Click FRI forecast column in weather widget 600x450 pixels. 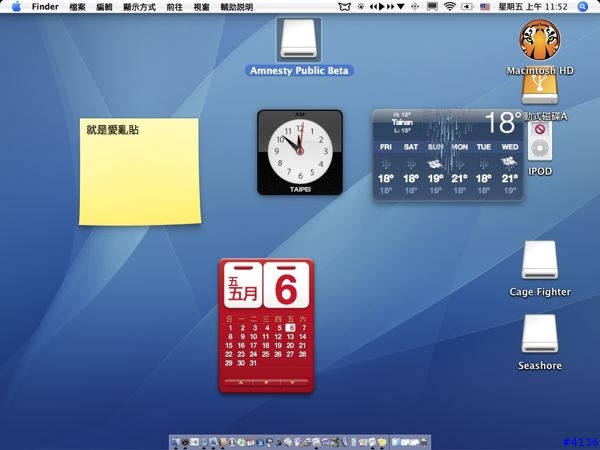[386, 170]
